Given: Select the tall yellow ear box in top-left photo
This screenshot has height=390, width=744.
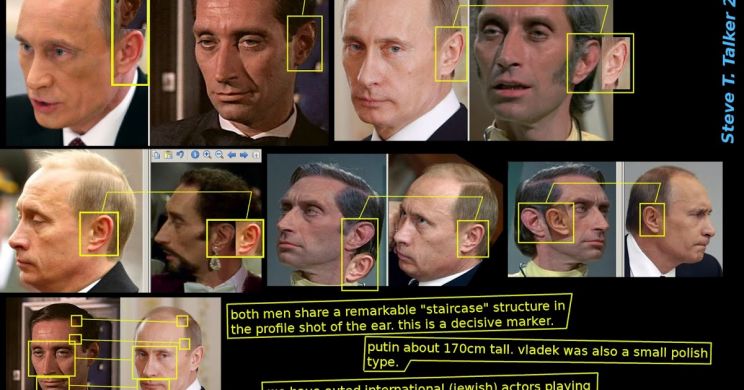Looking at the screenshot, I should click(130, 42).
